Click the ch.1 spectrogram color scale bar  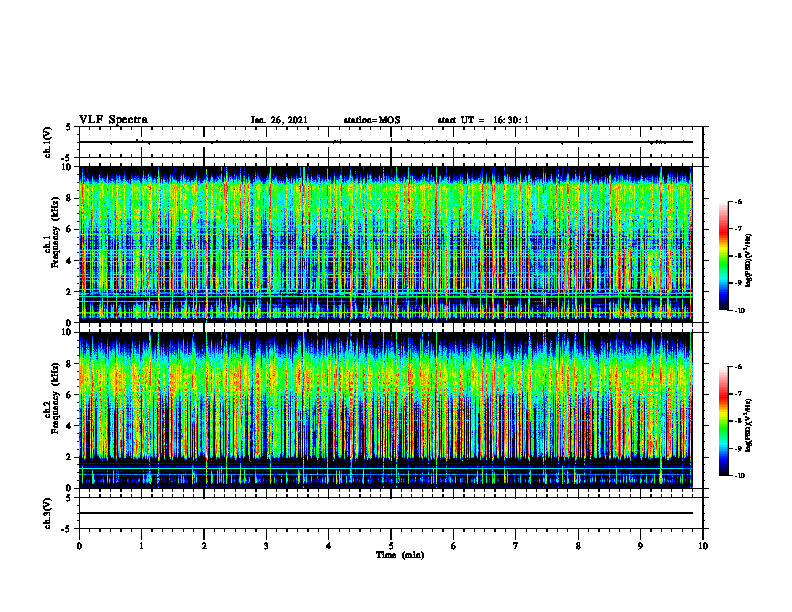click(x=723, y=256)
